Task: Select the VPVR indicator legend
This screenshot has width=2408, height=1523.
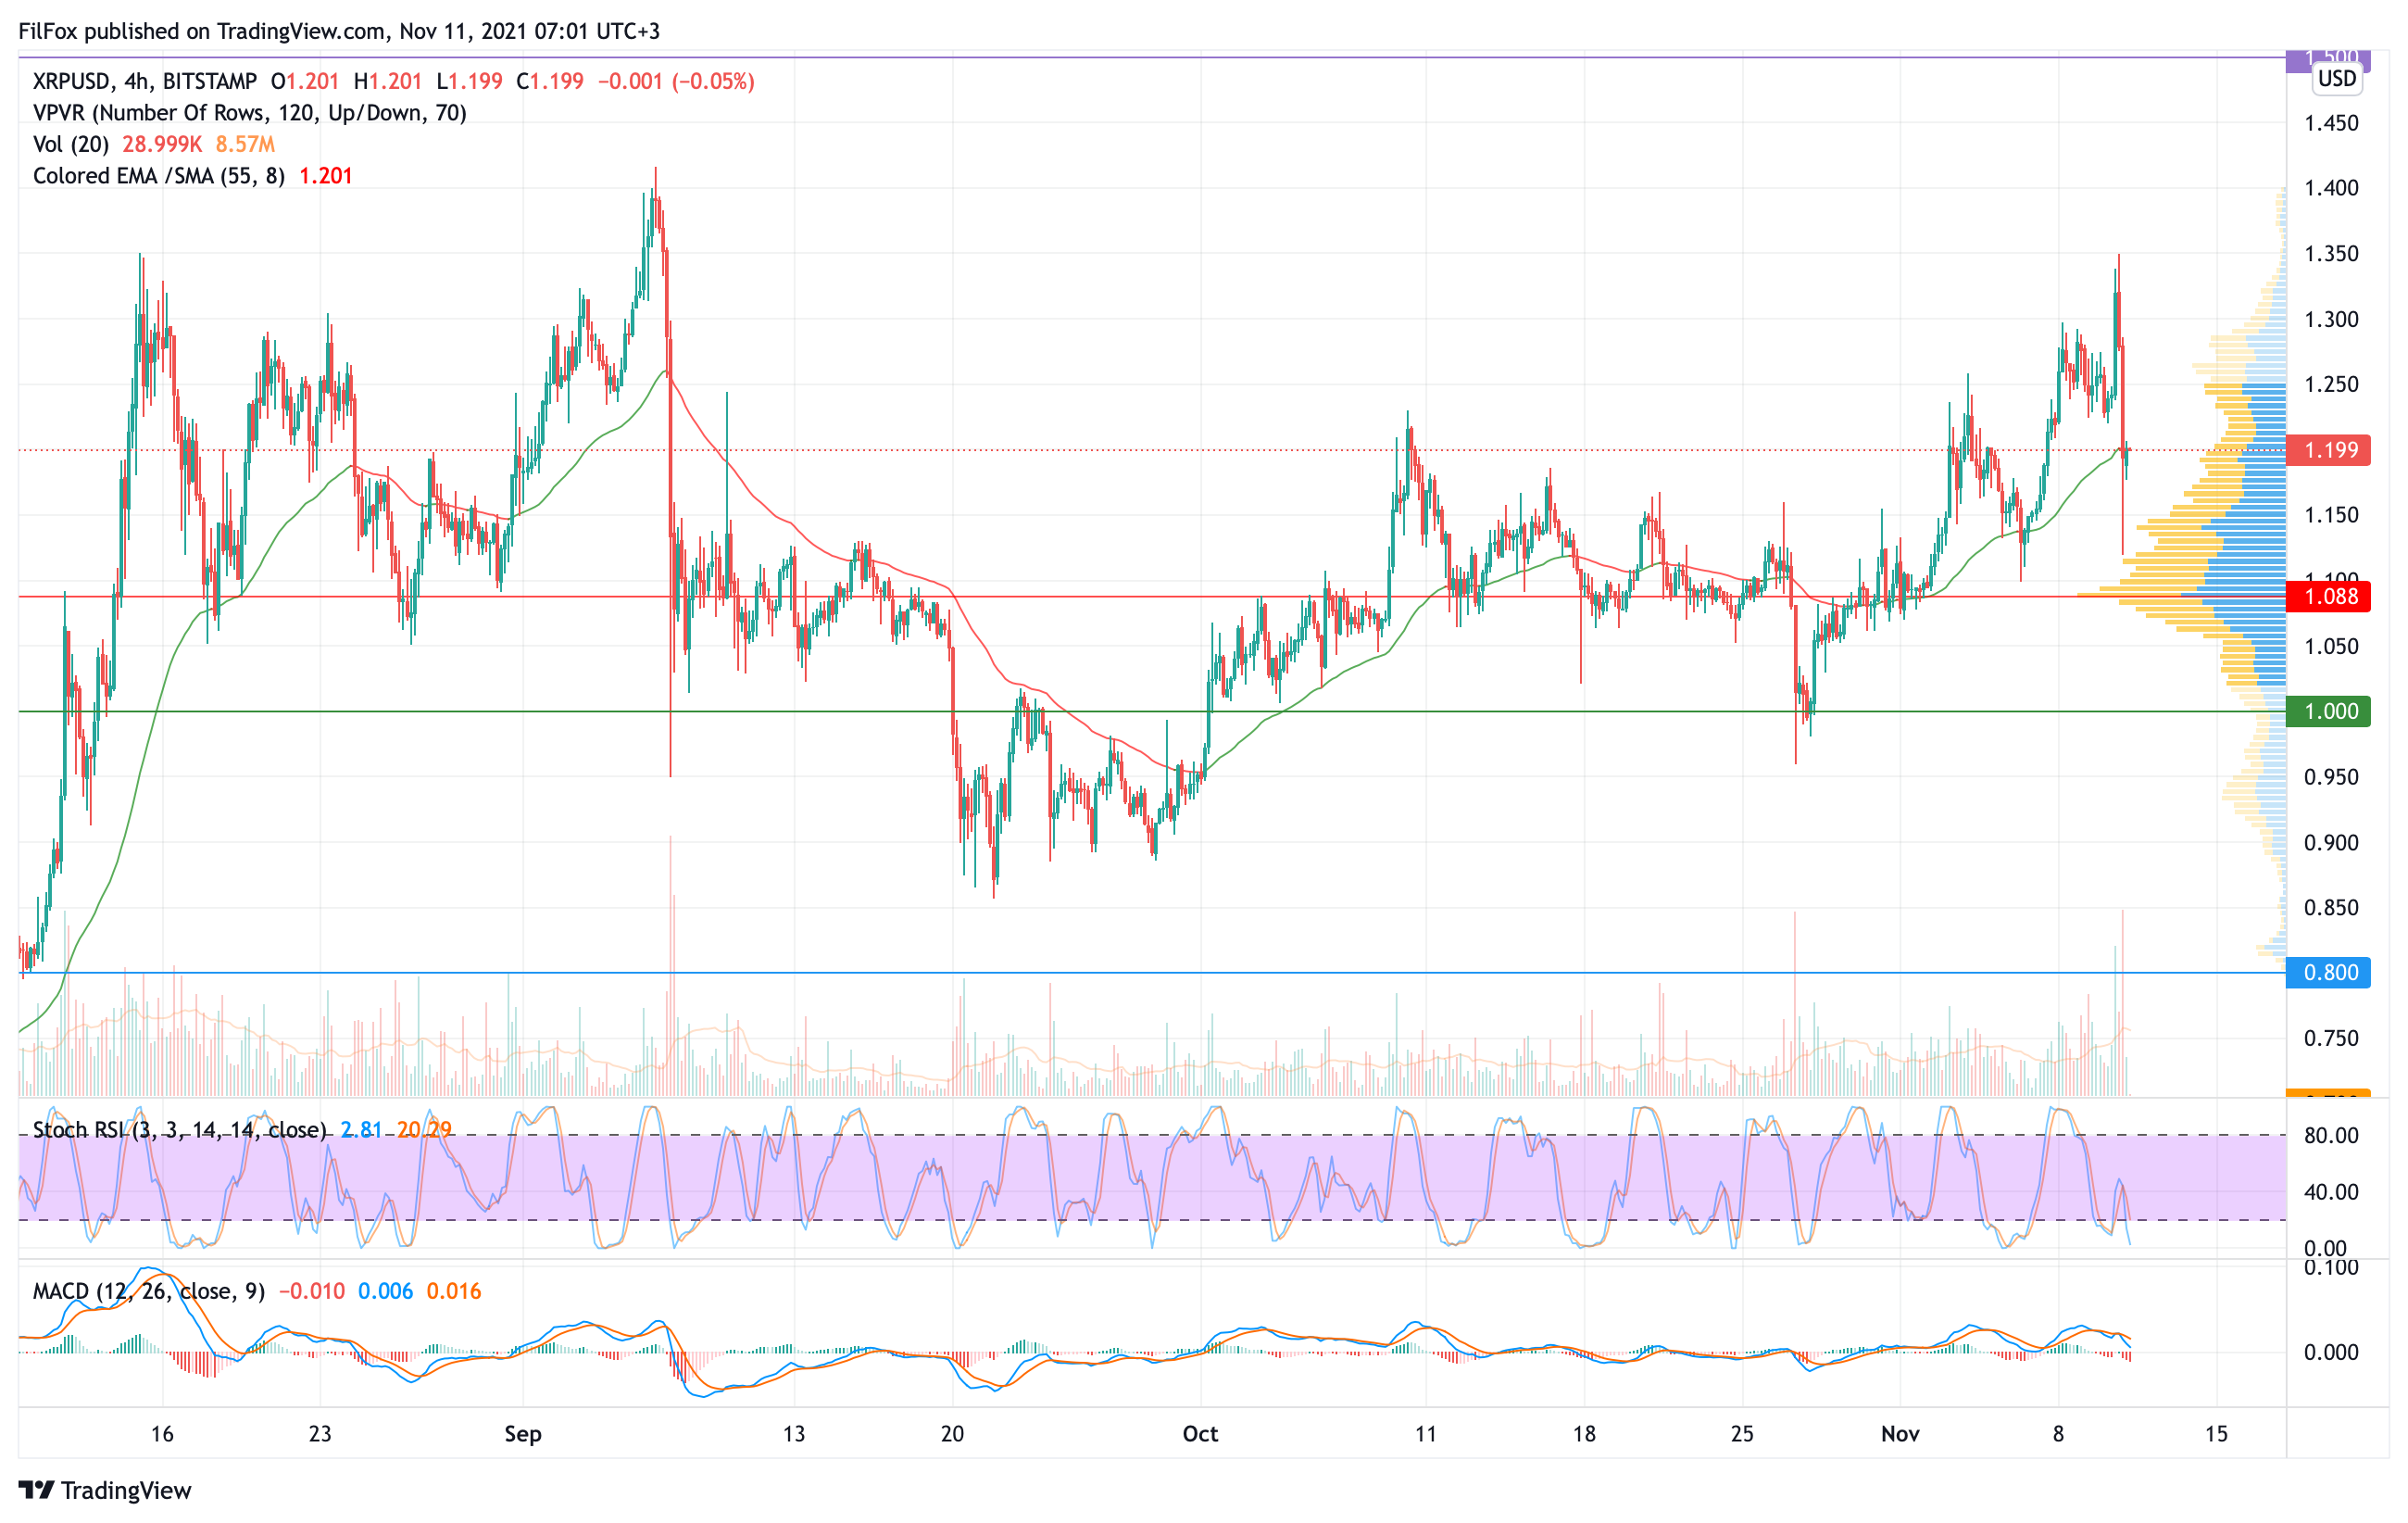Action: coord(249,113)
